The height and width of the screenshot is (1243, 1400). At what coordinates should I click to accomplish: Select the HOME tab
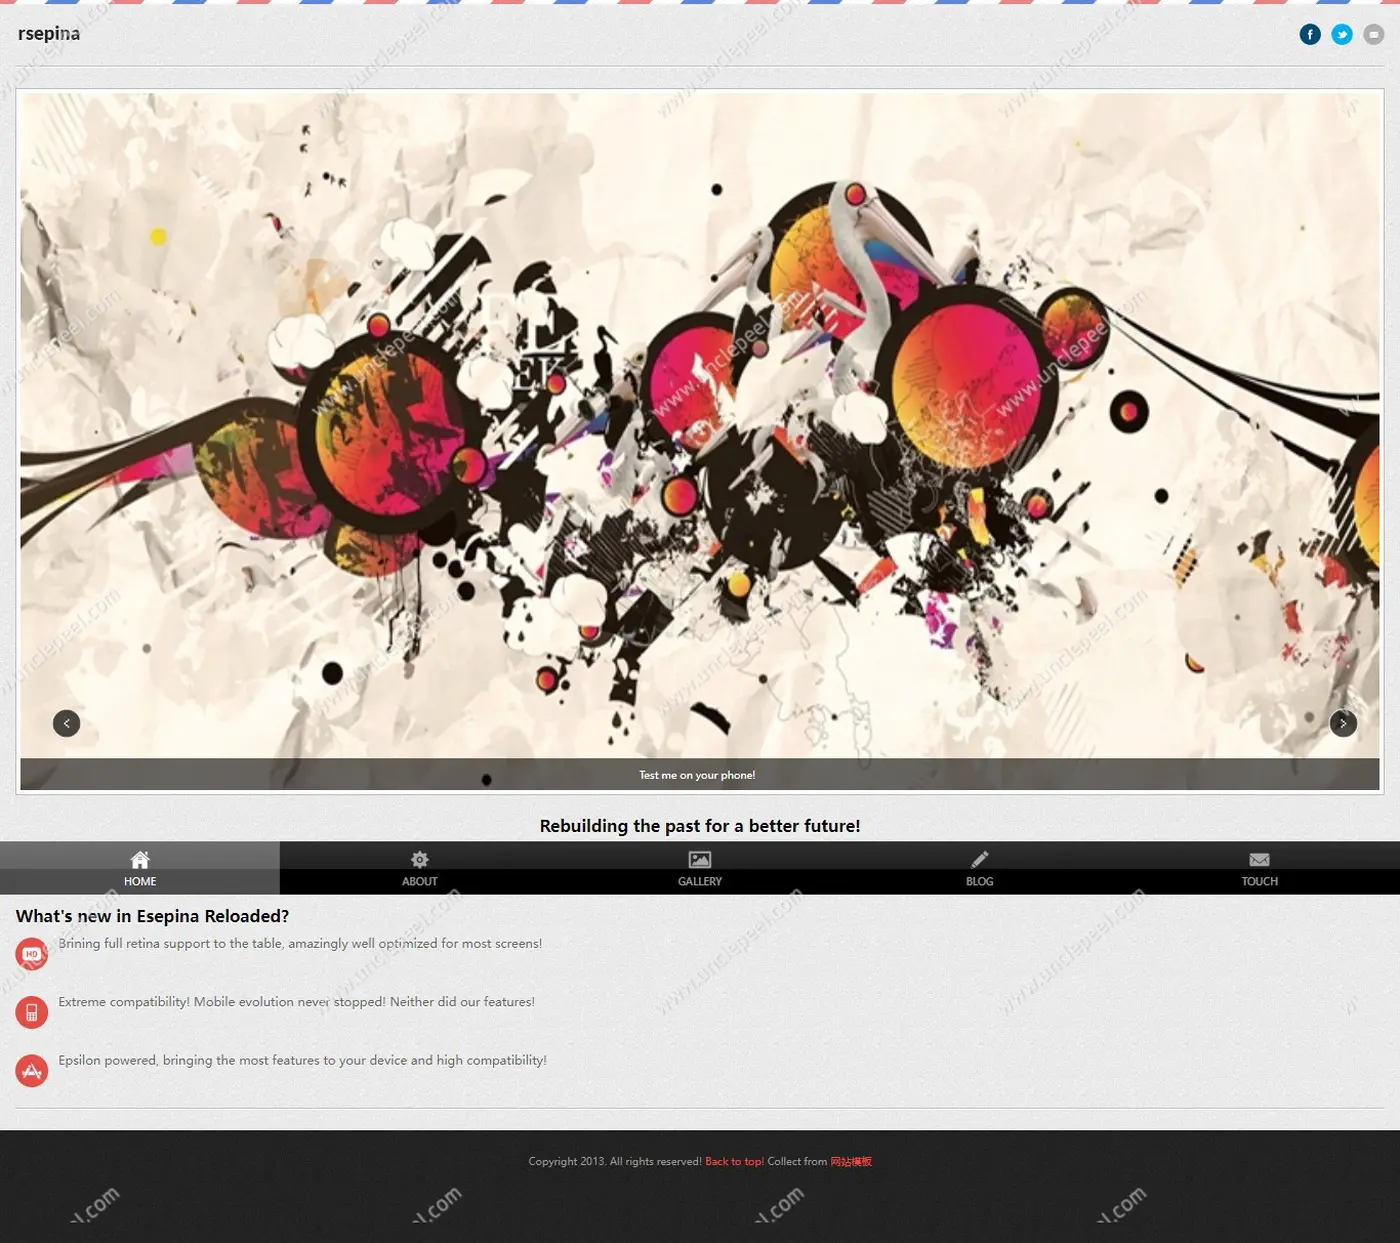(x=140, y=868)
